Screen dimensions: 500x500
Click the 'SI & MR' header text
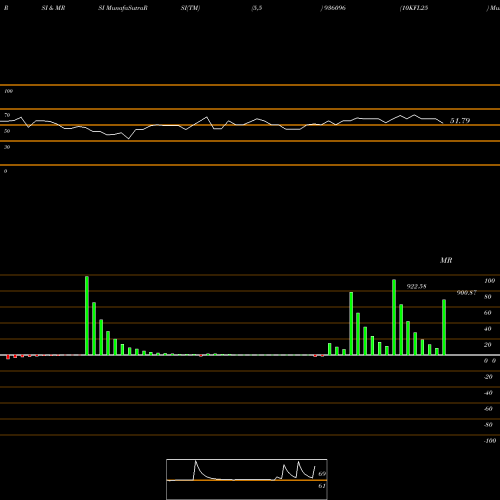click(x=53, y=8)
